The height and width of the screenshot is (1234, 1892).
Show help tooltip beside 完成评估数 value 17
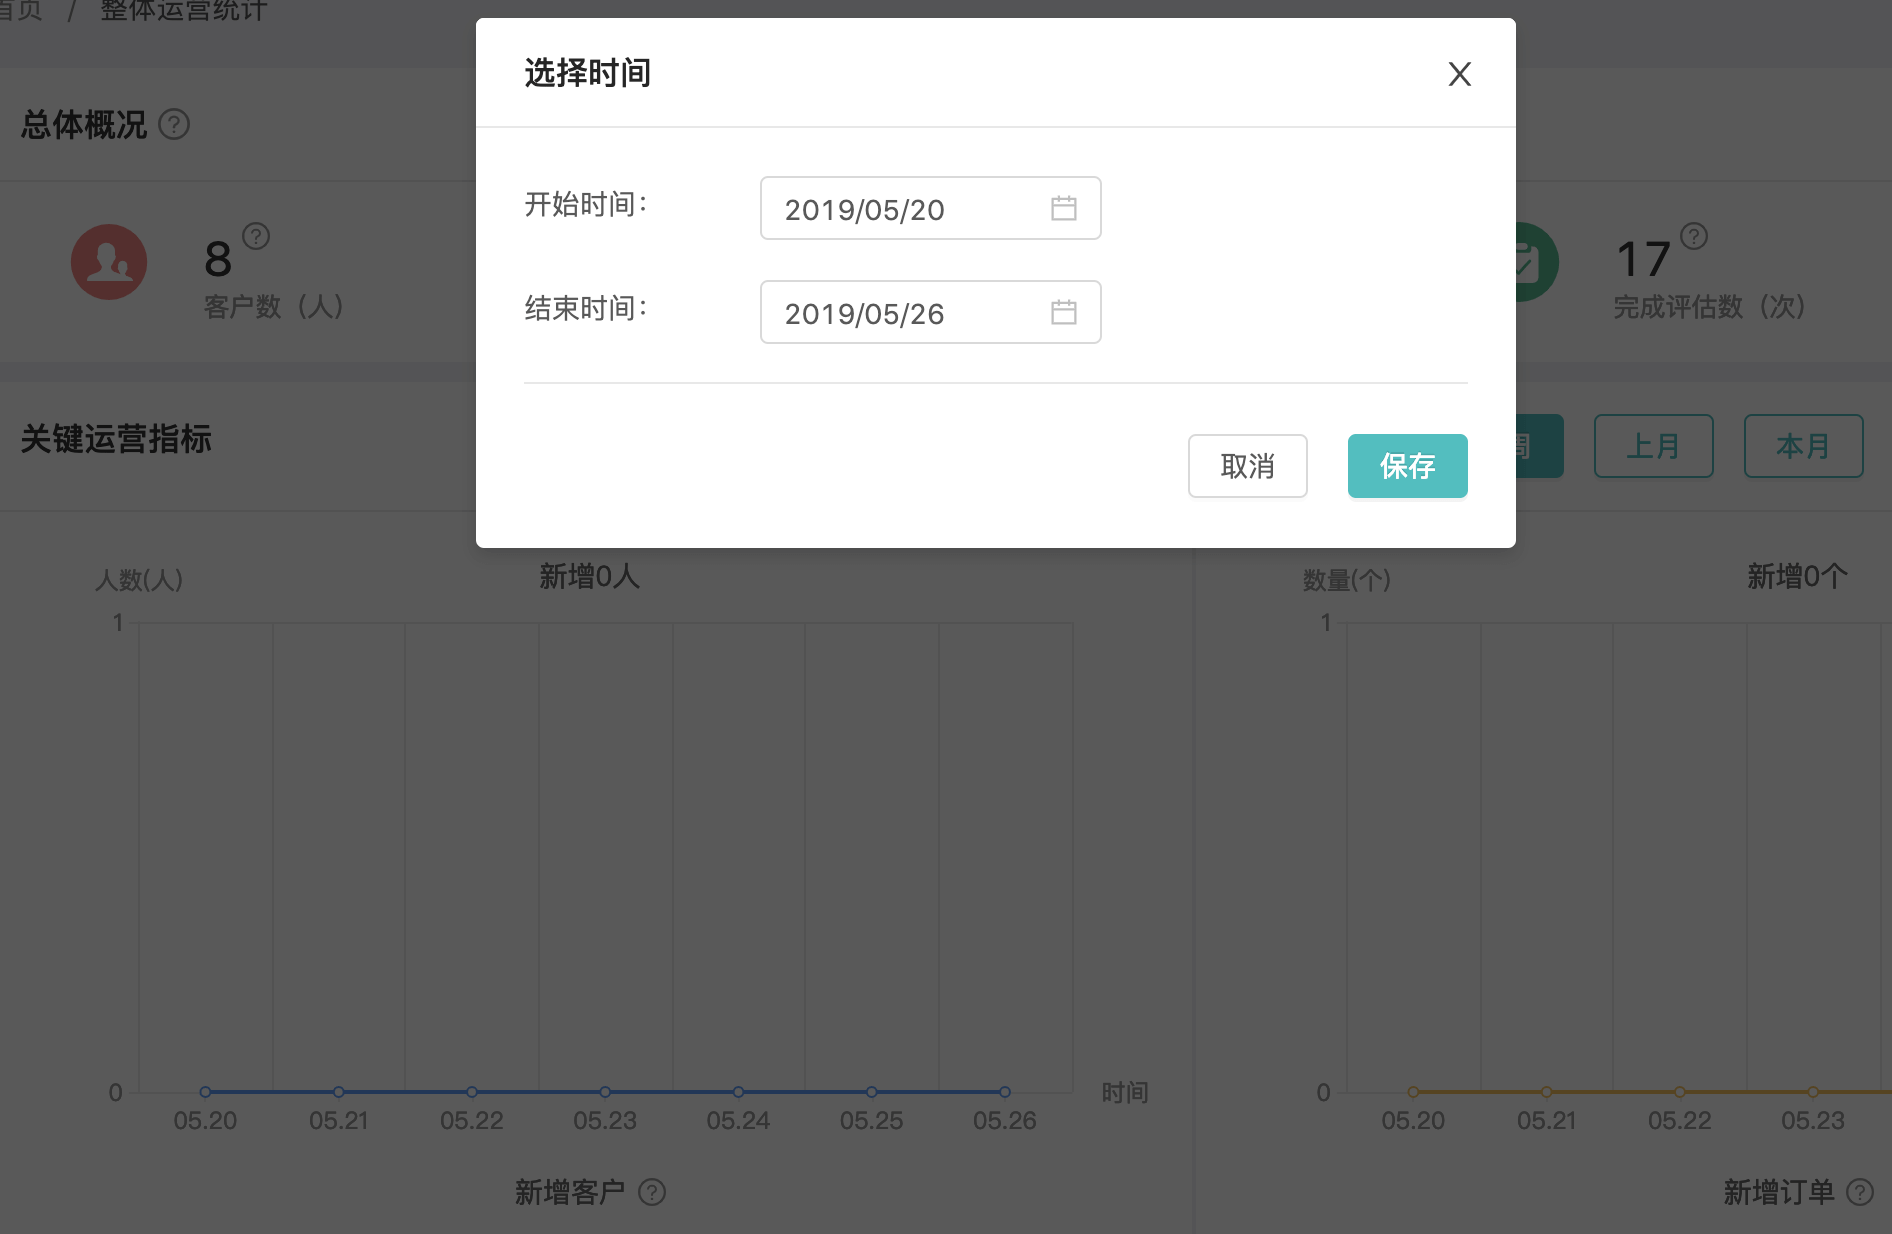[x=1693, y=236]
